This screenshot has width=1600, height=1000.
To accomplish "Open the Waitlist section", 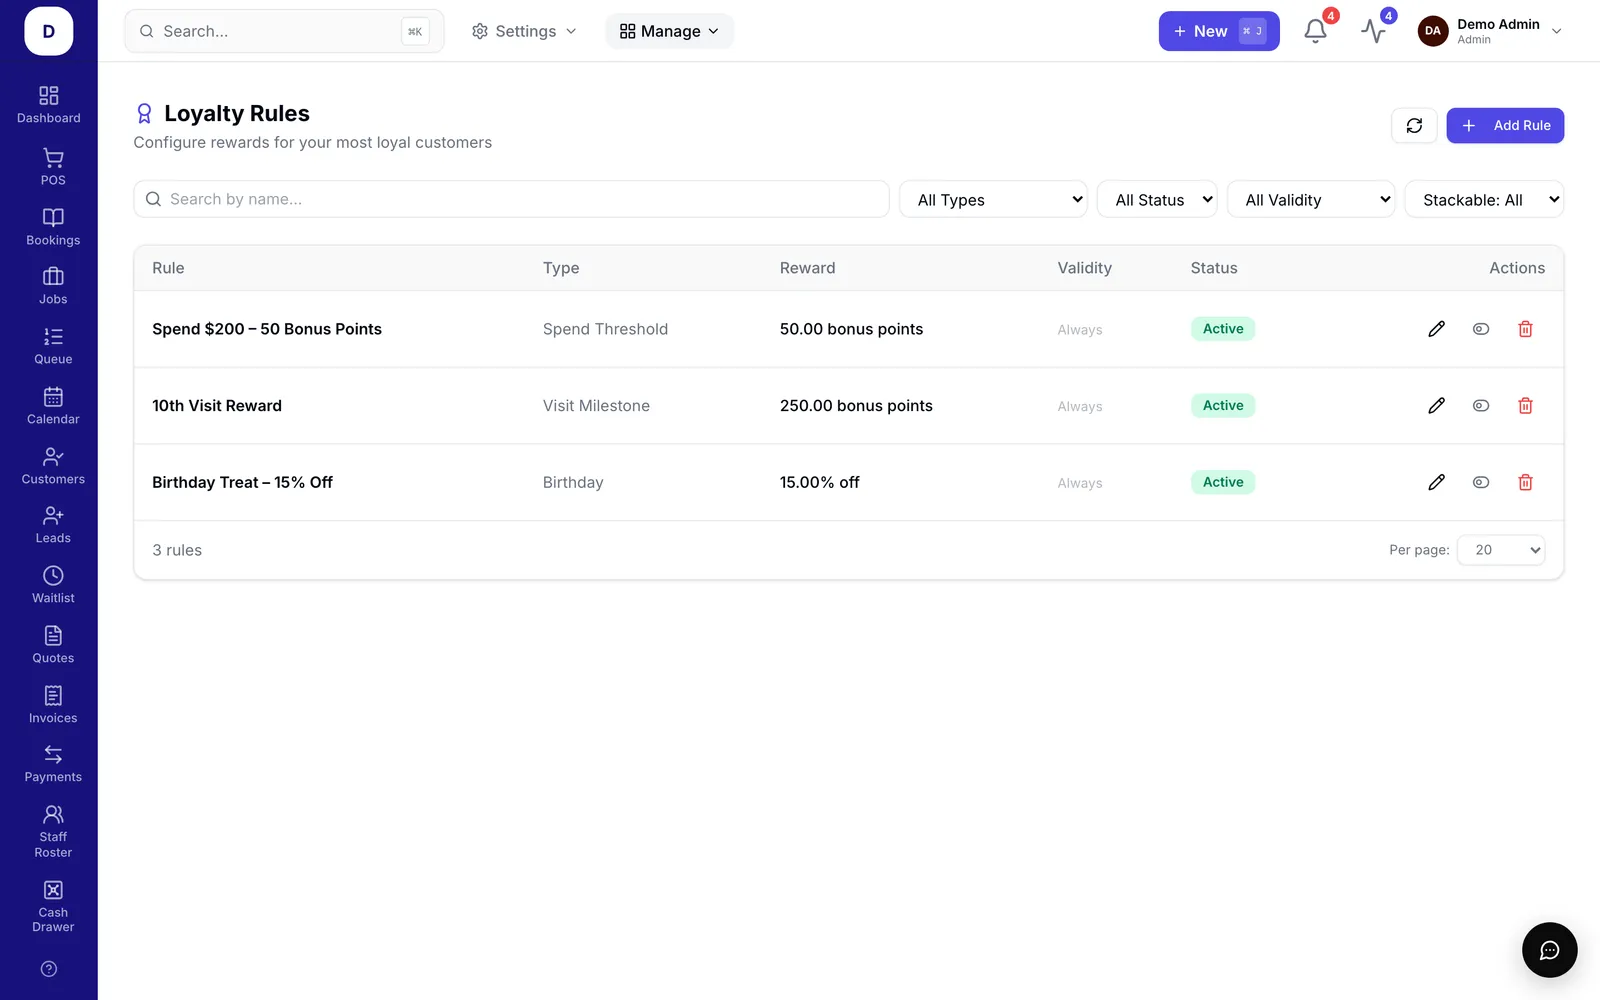I will pyautogui.click(x=53, y=585).
